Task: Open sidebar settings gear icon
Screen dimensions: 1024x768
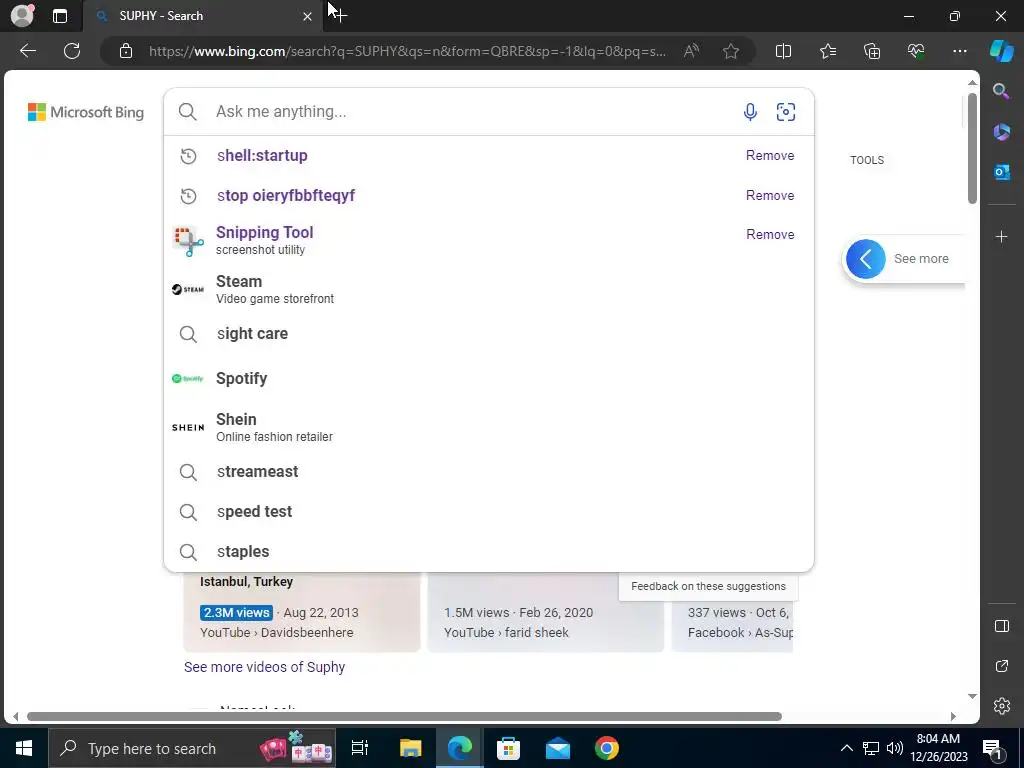Action: (1002, 706)
